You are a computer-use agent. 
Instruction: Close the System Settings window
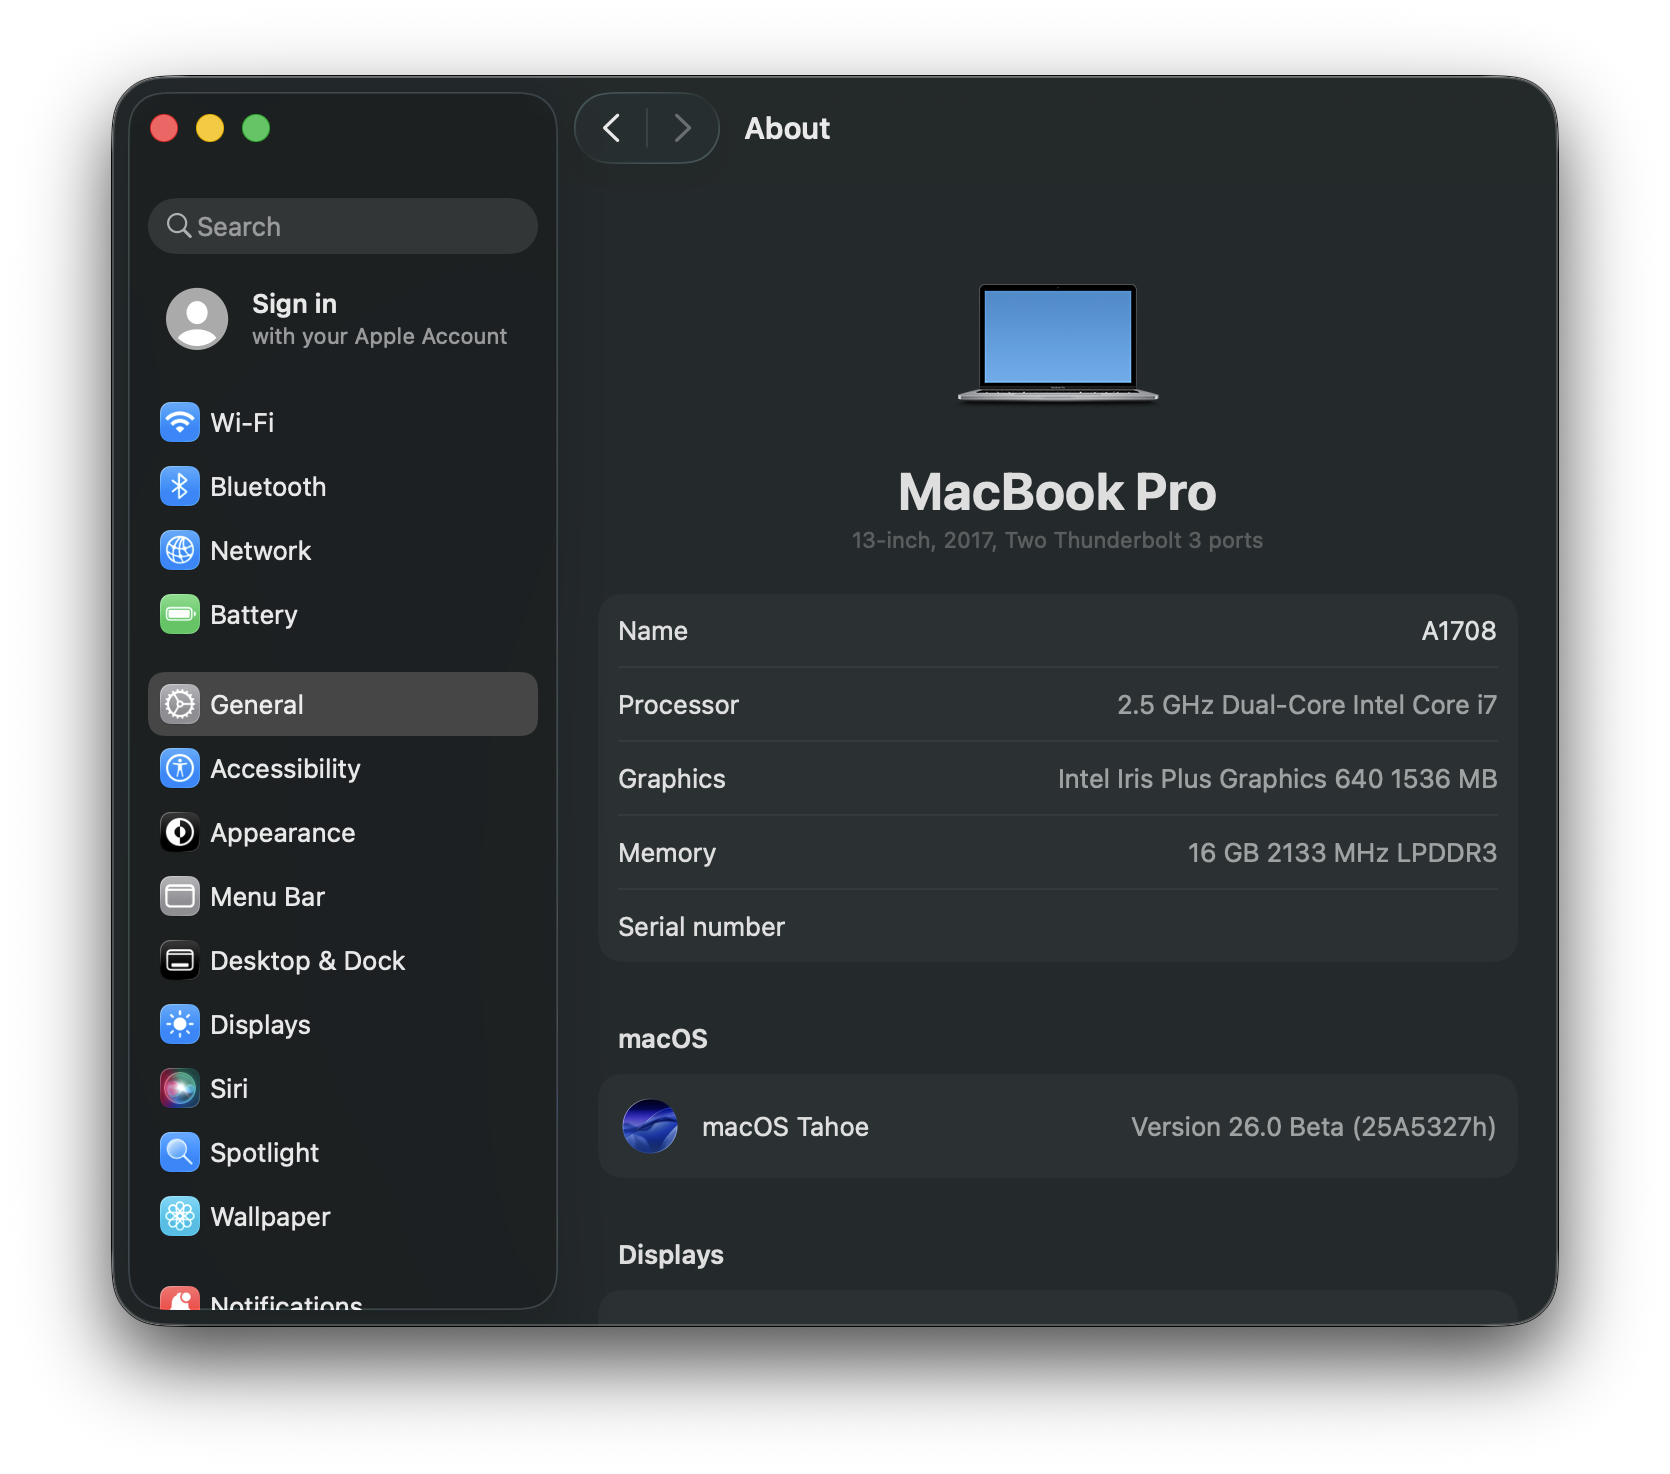164,128
